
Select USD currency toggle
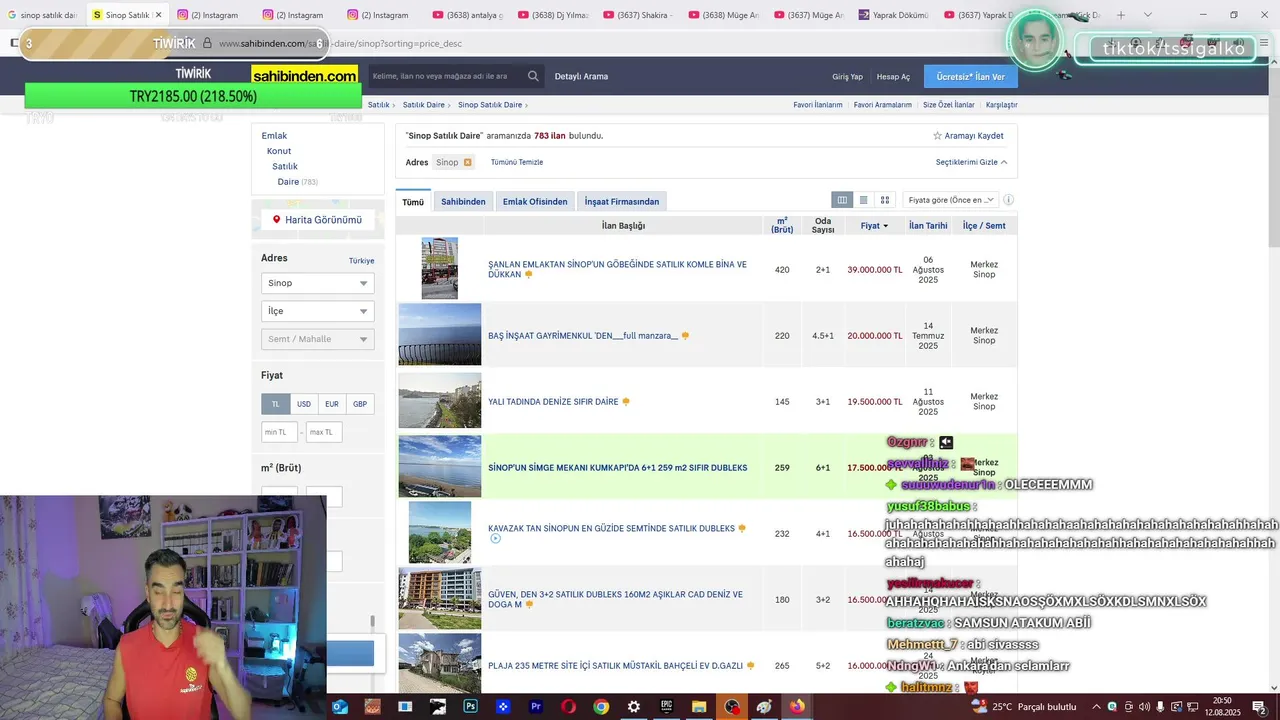point(304,404)
